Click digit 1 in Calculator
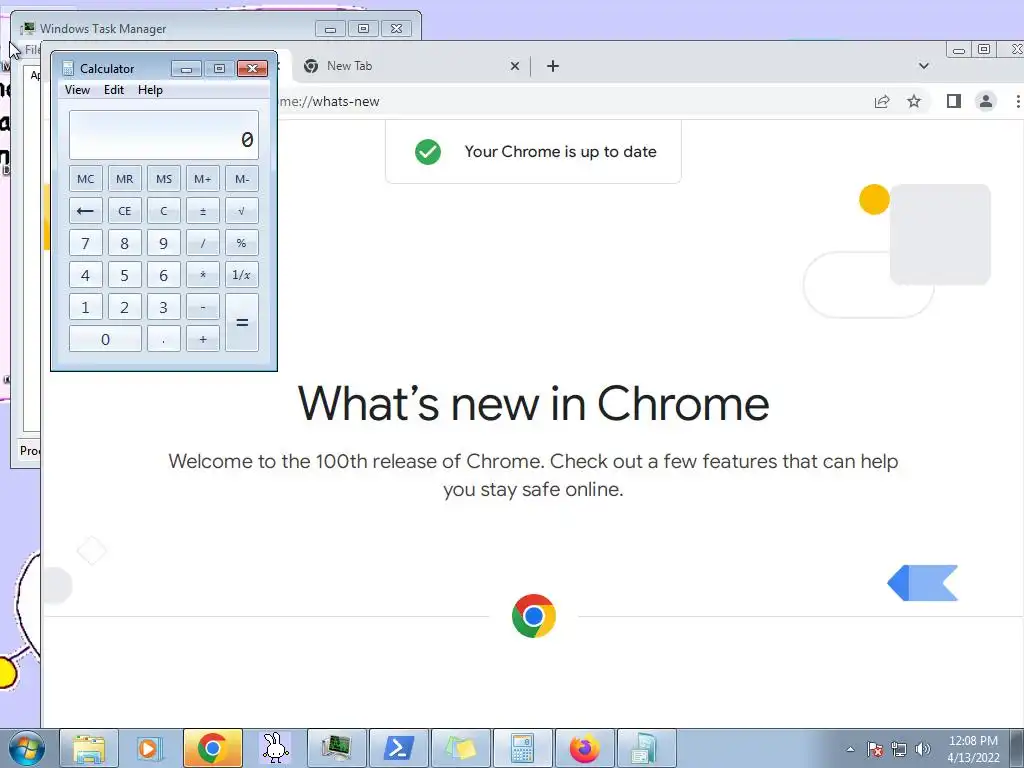 point(86,307)
